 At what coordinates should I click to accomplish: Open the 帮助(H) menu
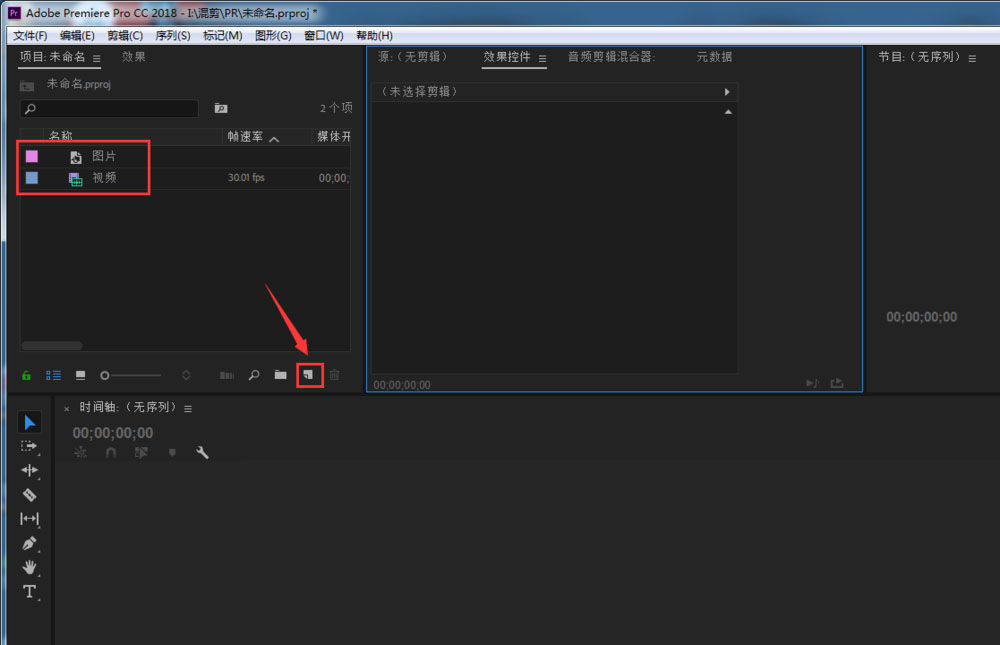tap(374, 36)
